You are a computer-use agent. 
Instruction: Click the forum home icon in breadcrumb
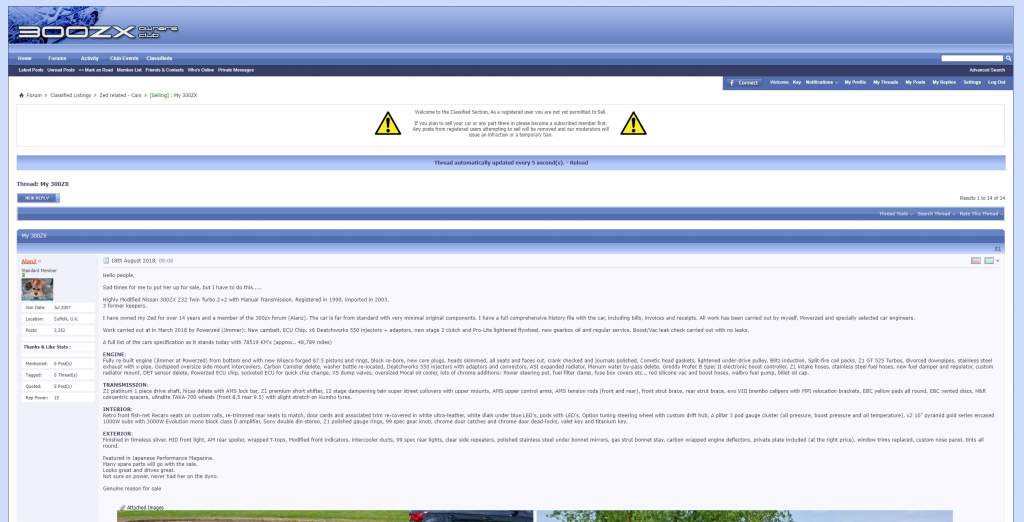point(22,95)
